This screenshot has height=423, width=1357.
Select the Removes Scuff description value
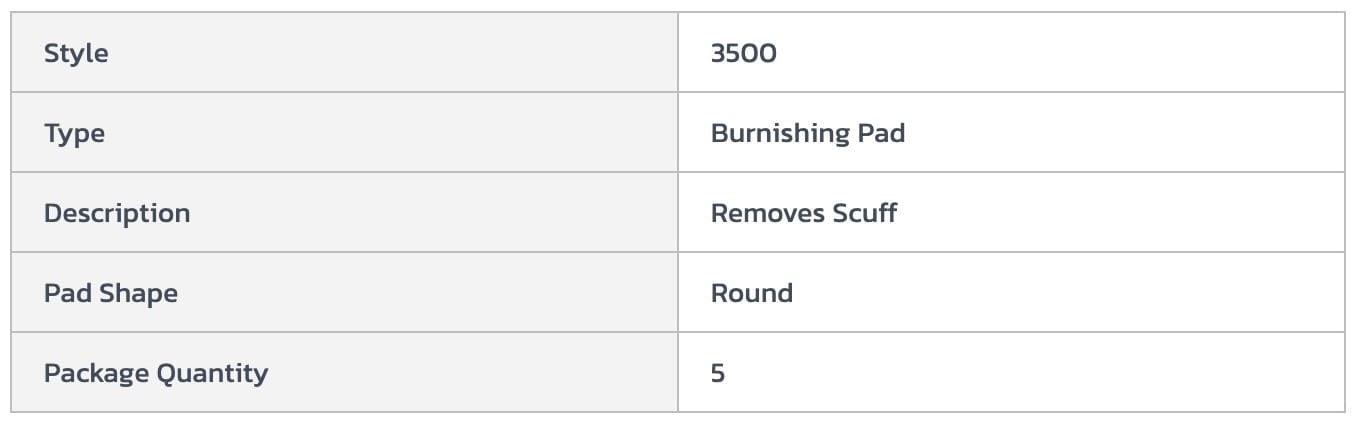click(803, 213)
